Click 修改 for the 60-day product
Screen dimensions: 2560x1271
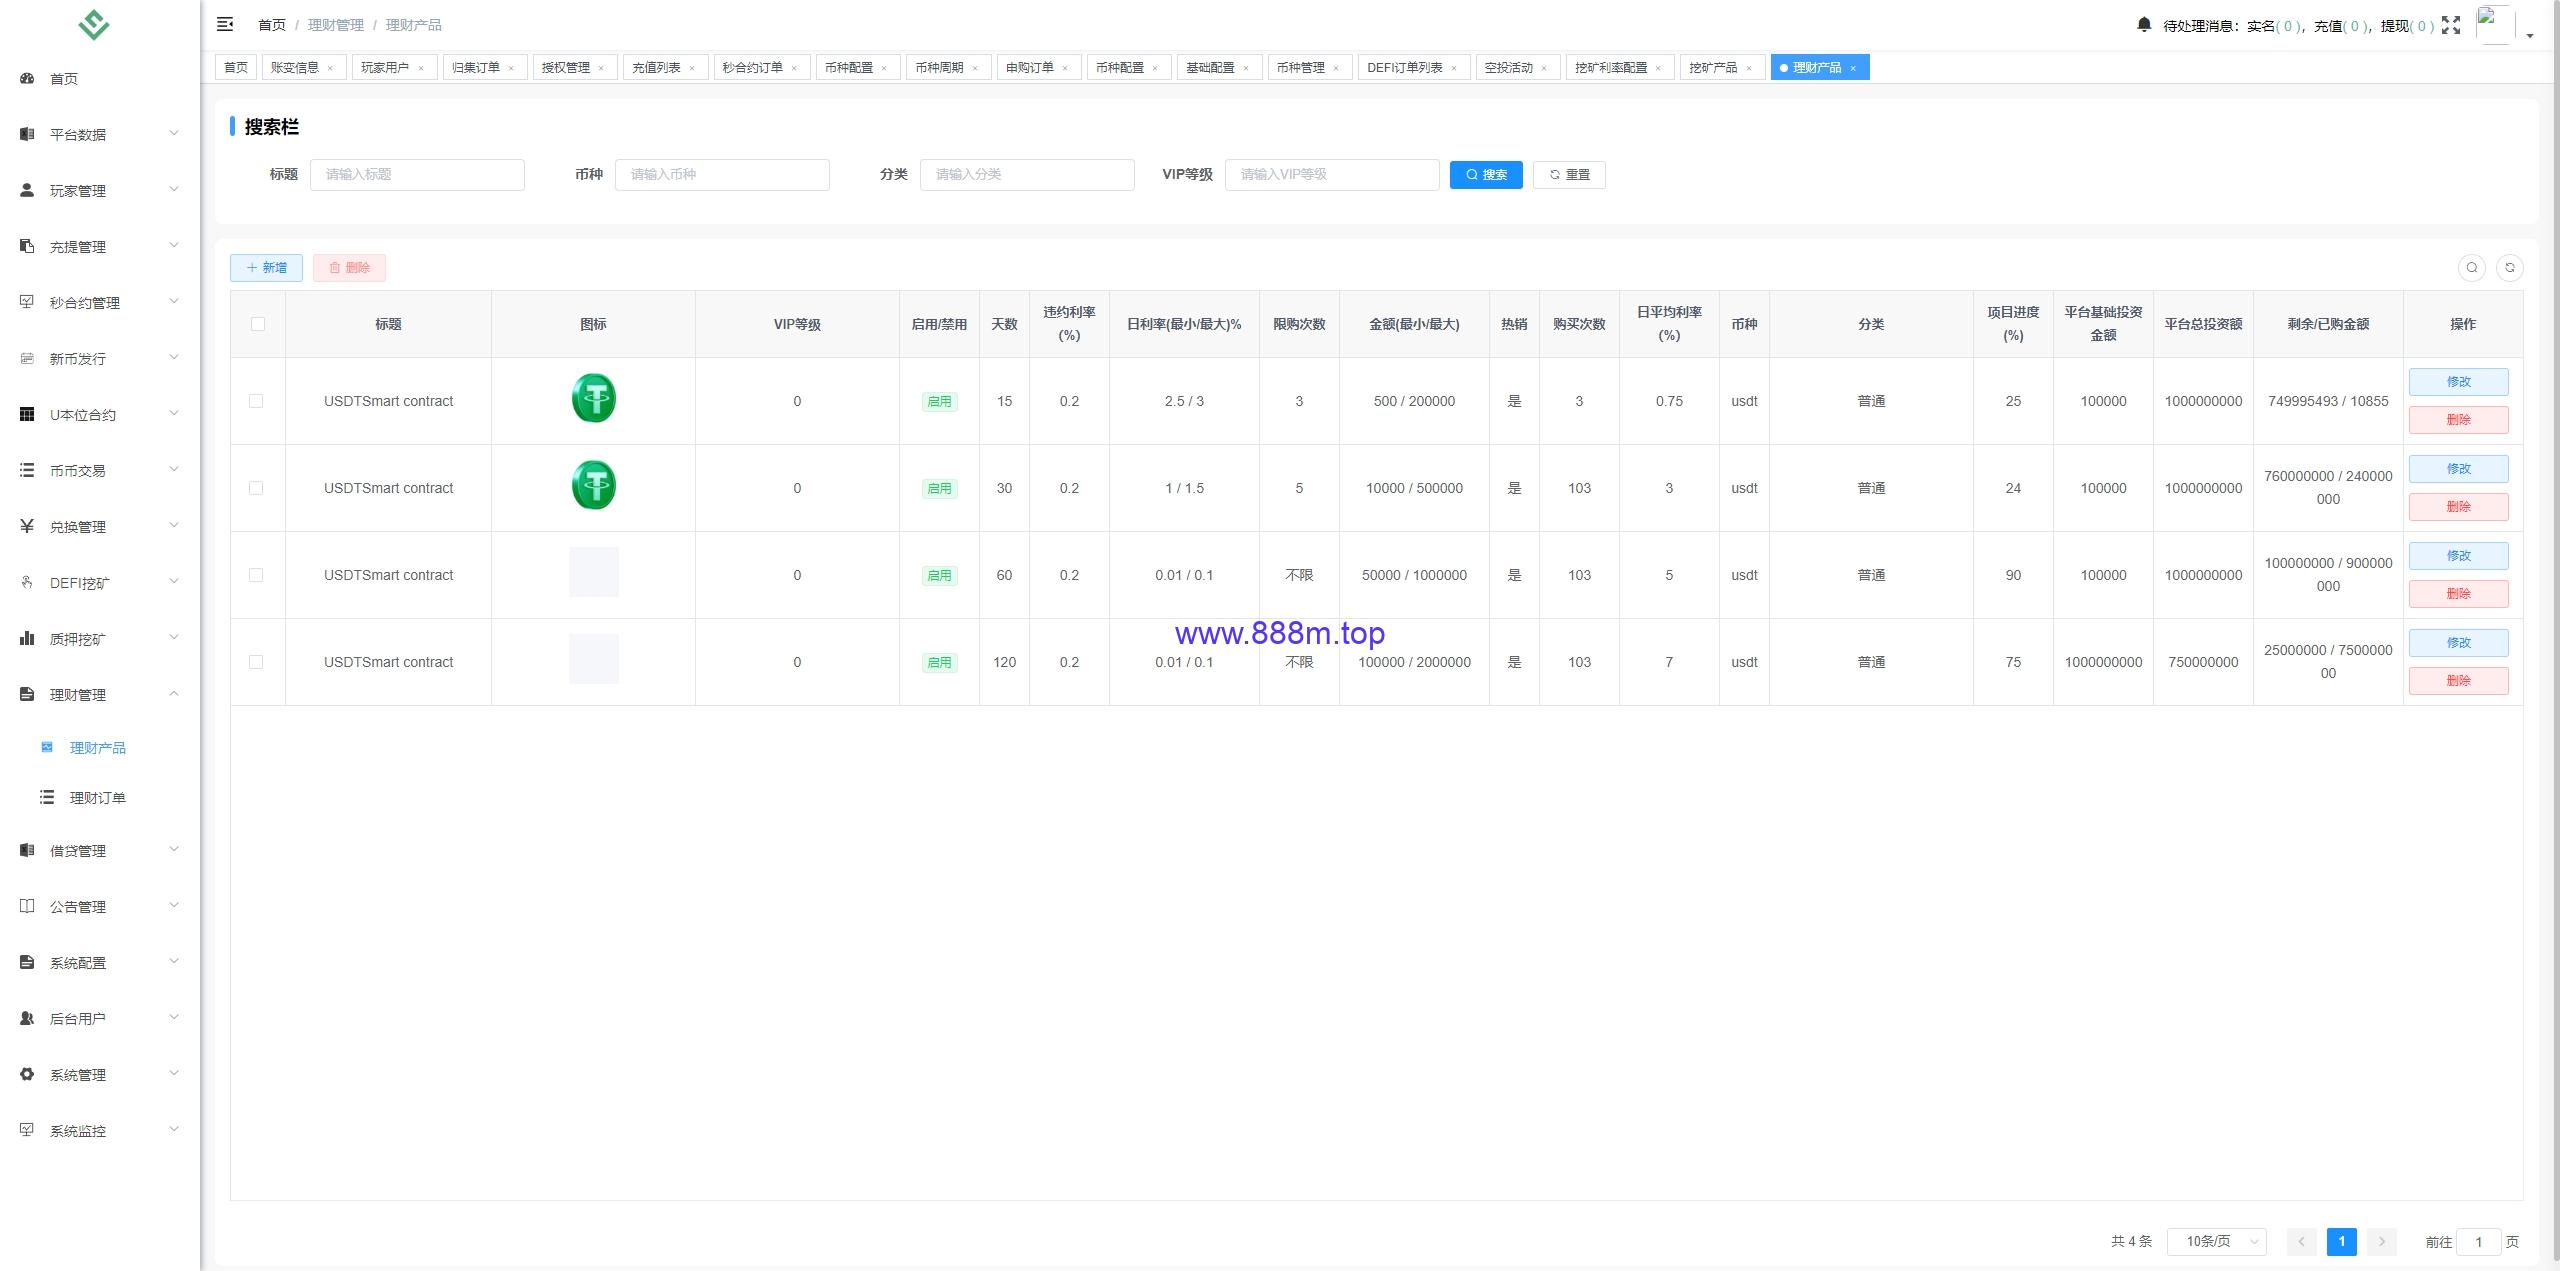2458,556
